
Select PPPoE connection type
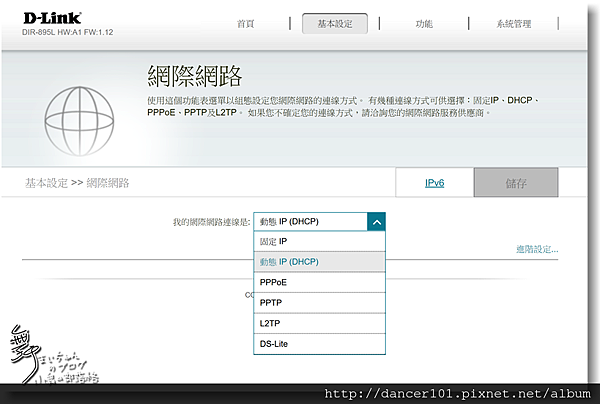point(320,282)
